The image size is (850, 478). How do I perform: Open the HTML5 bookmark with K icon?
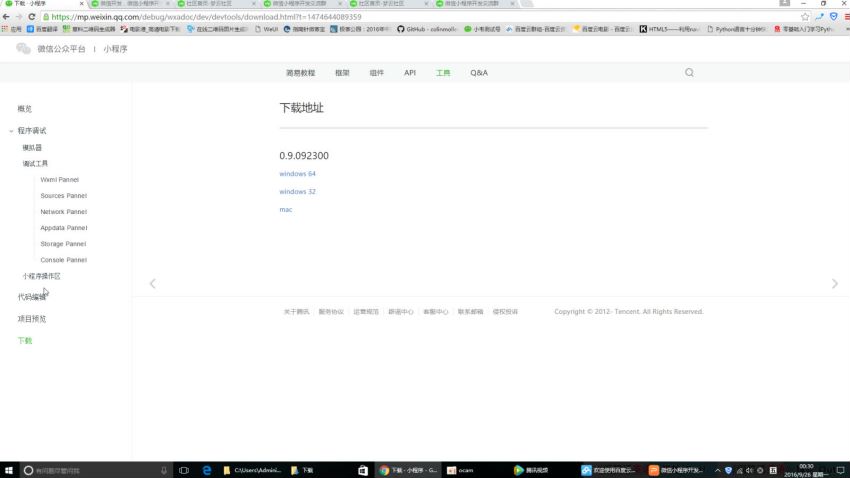tap(668, 29)
